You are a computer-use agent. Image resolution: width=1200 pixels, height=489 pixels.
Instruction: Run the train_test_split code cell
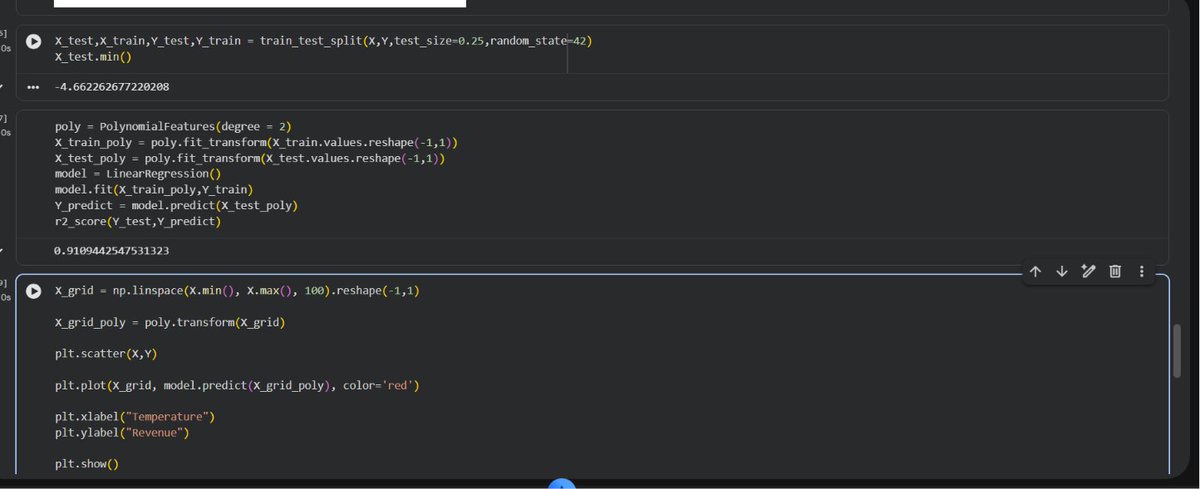(x=34, y=42)
